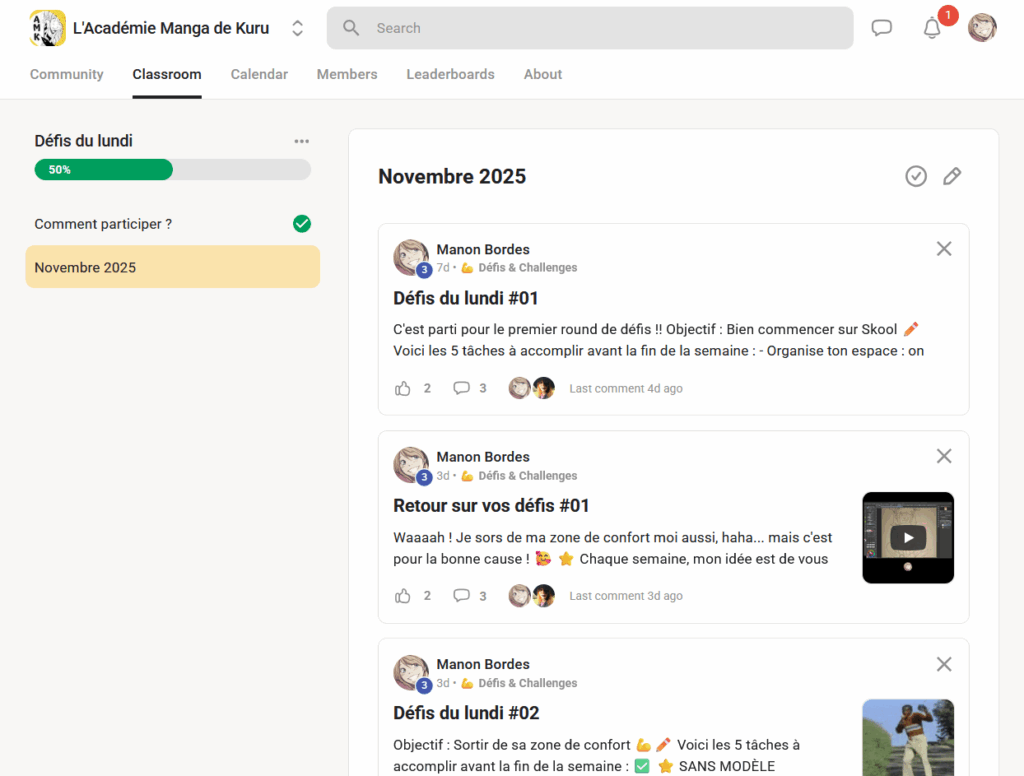The height and width of the screenshot is (776, 1024).
Task: Dismiss the Défis du lundi #02 post
Action: point(943,663)
